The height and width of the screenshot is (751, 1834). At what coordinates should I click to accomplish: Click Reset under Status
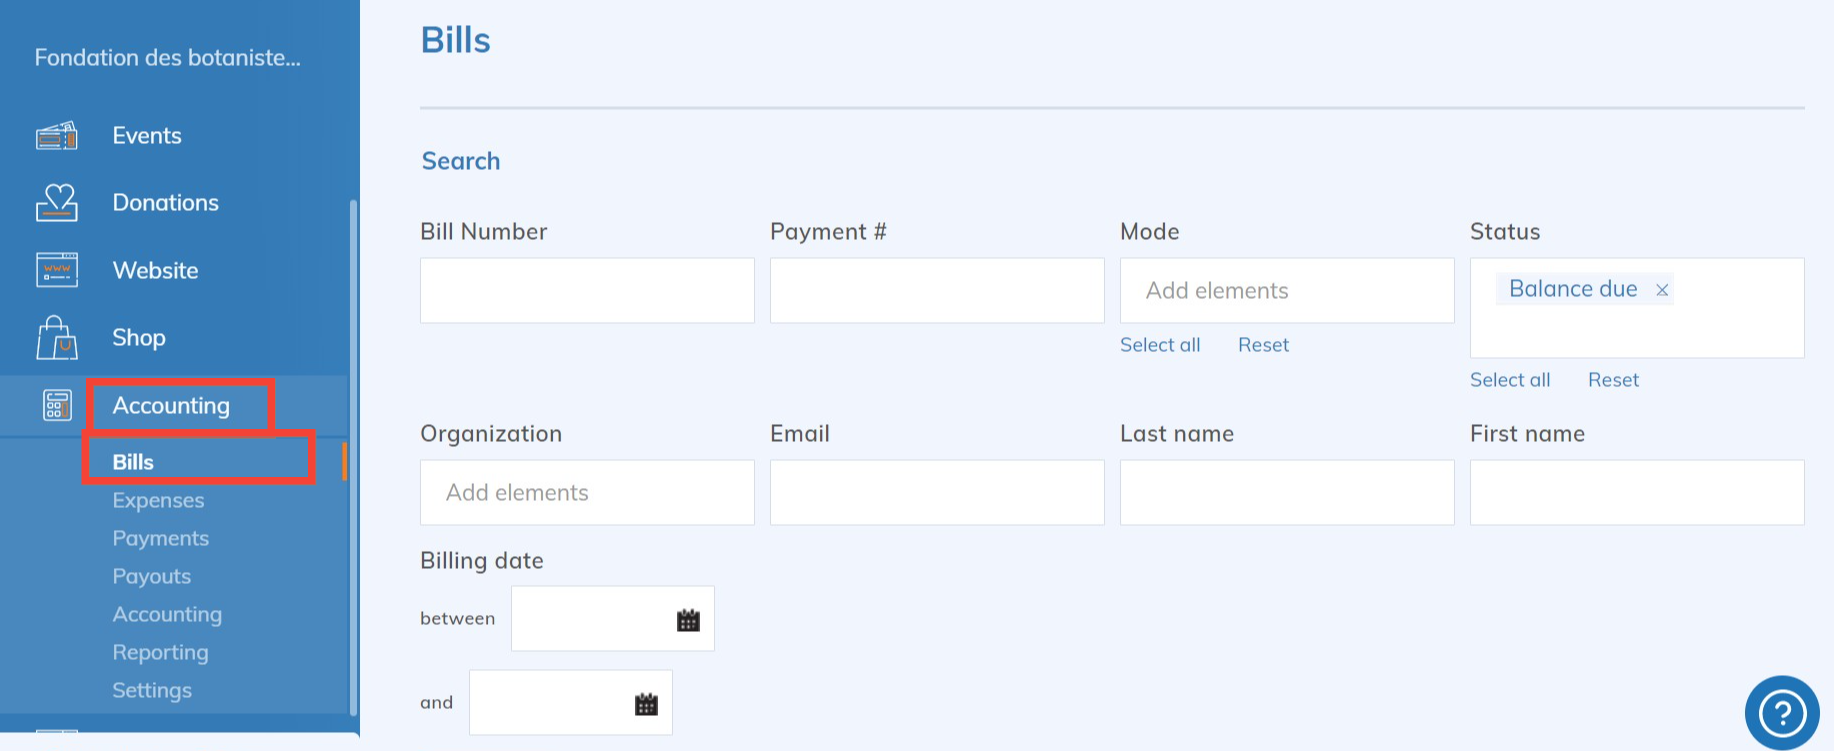tap(1613, 380)
